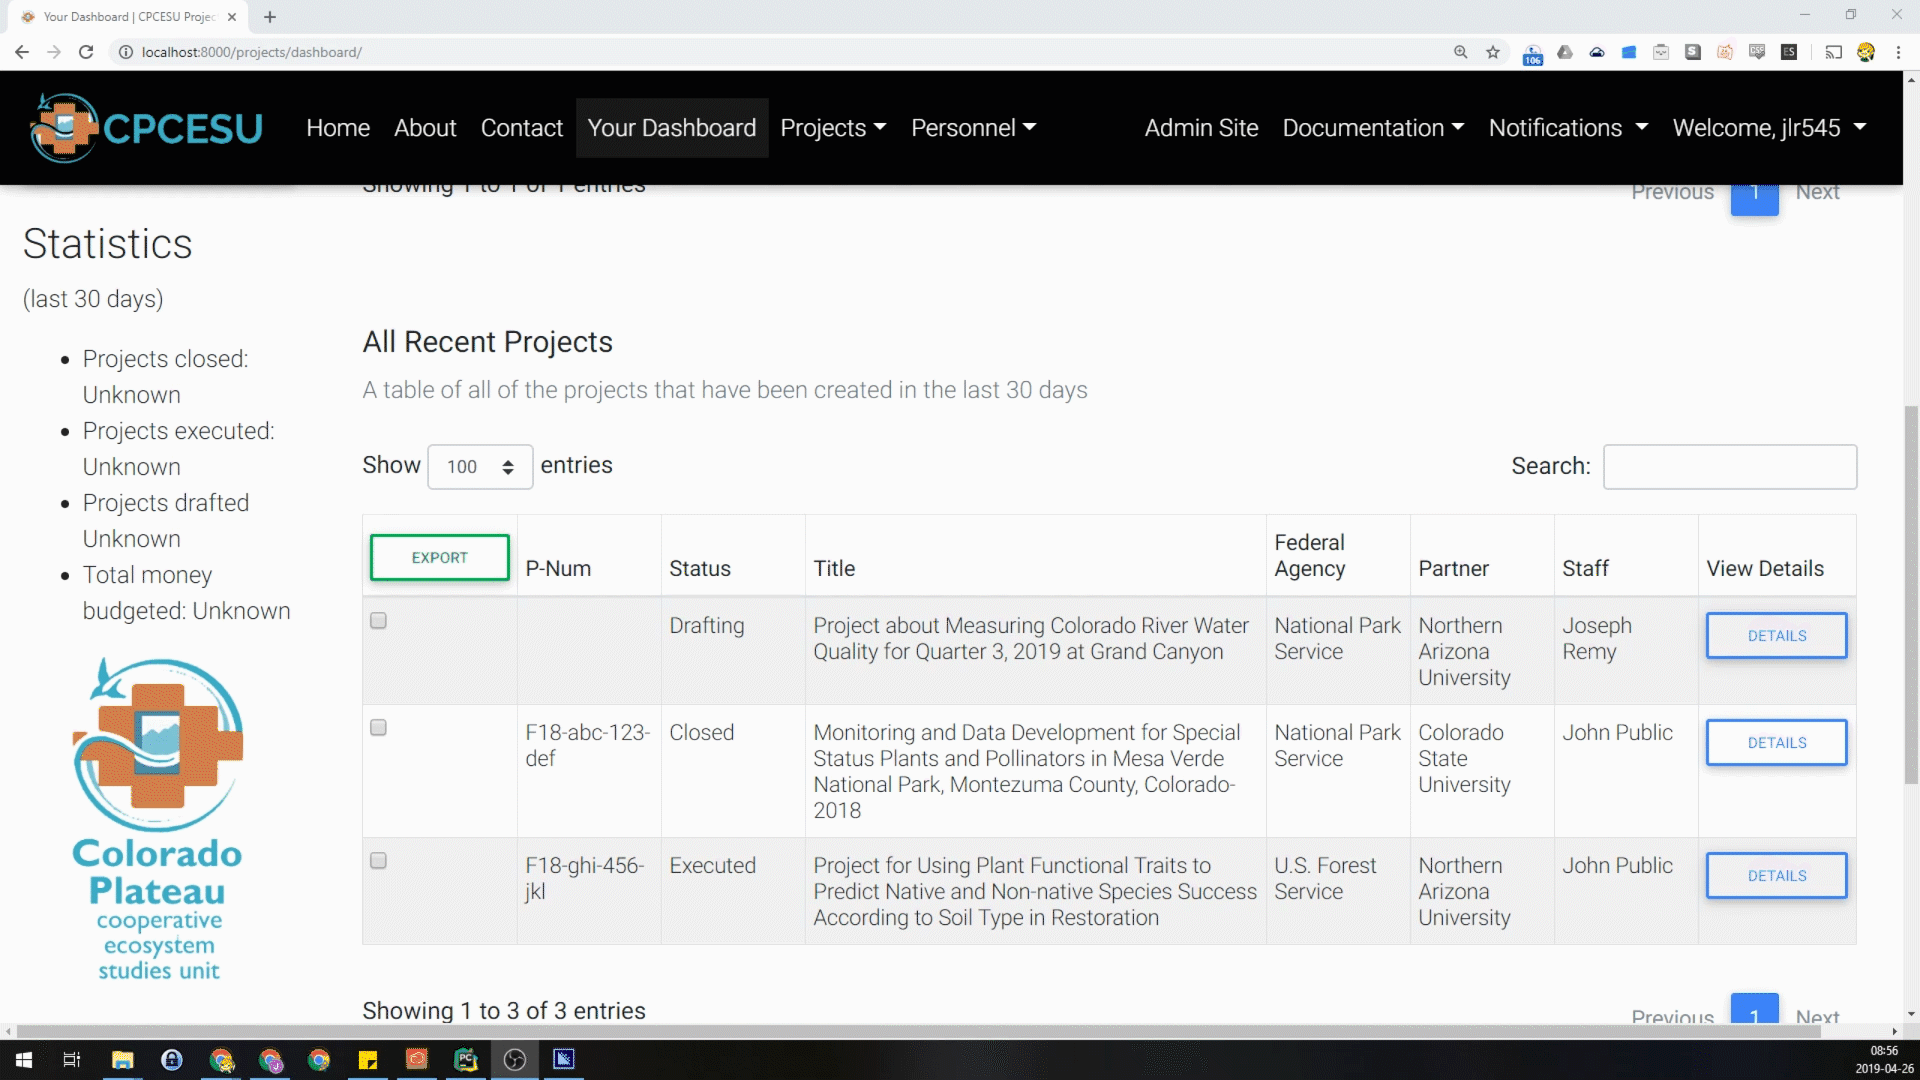This screenshot has height=1080, width=1920.
Task: Select Your Dashboard nav item
Action: pos(672,128)
